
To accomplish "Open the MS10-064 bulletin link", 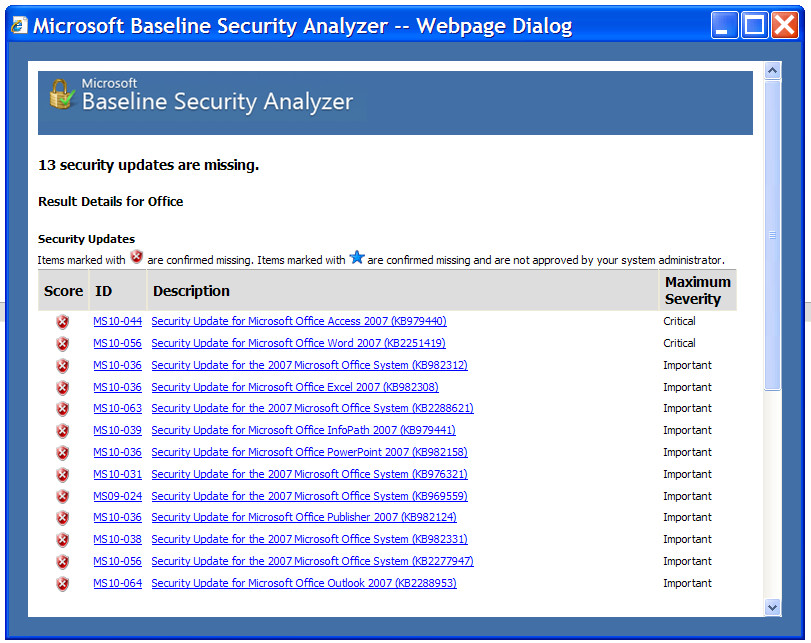I will [x=117, y=583].
